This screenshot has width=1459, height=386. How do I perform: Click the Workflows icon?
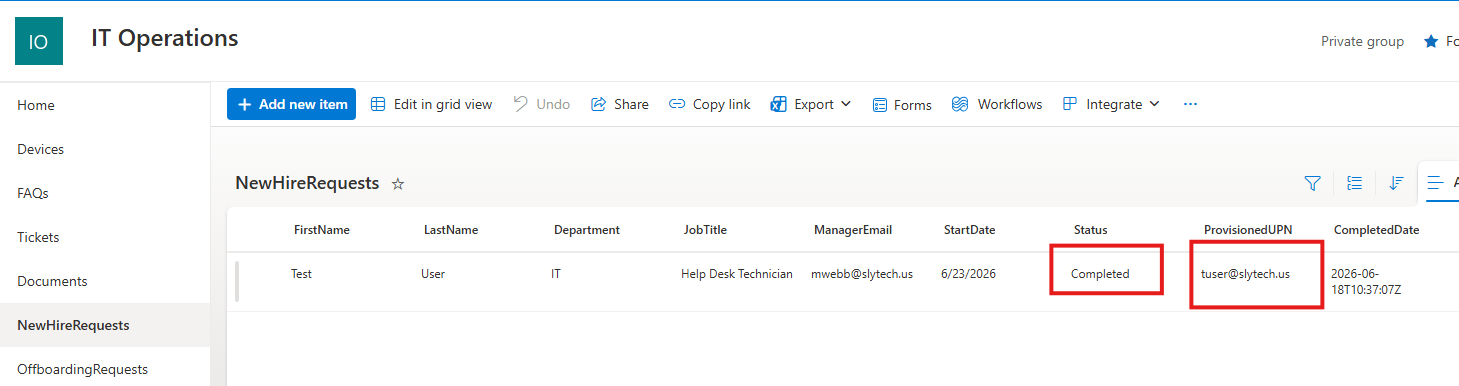(x=960, y=104)
